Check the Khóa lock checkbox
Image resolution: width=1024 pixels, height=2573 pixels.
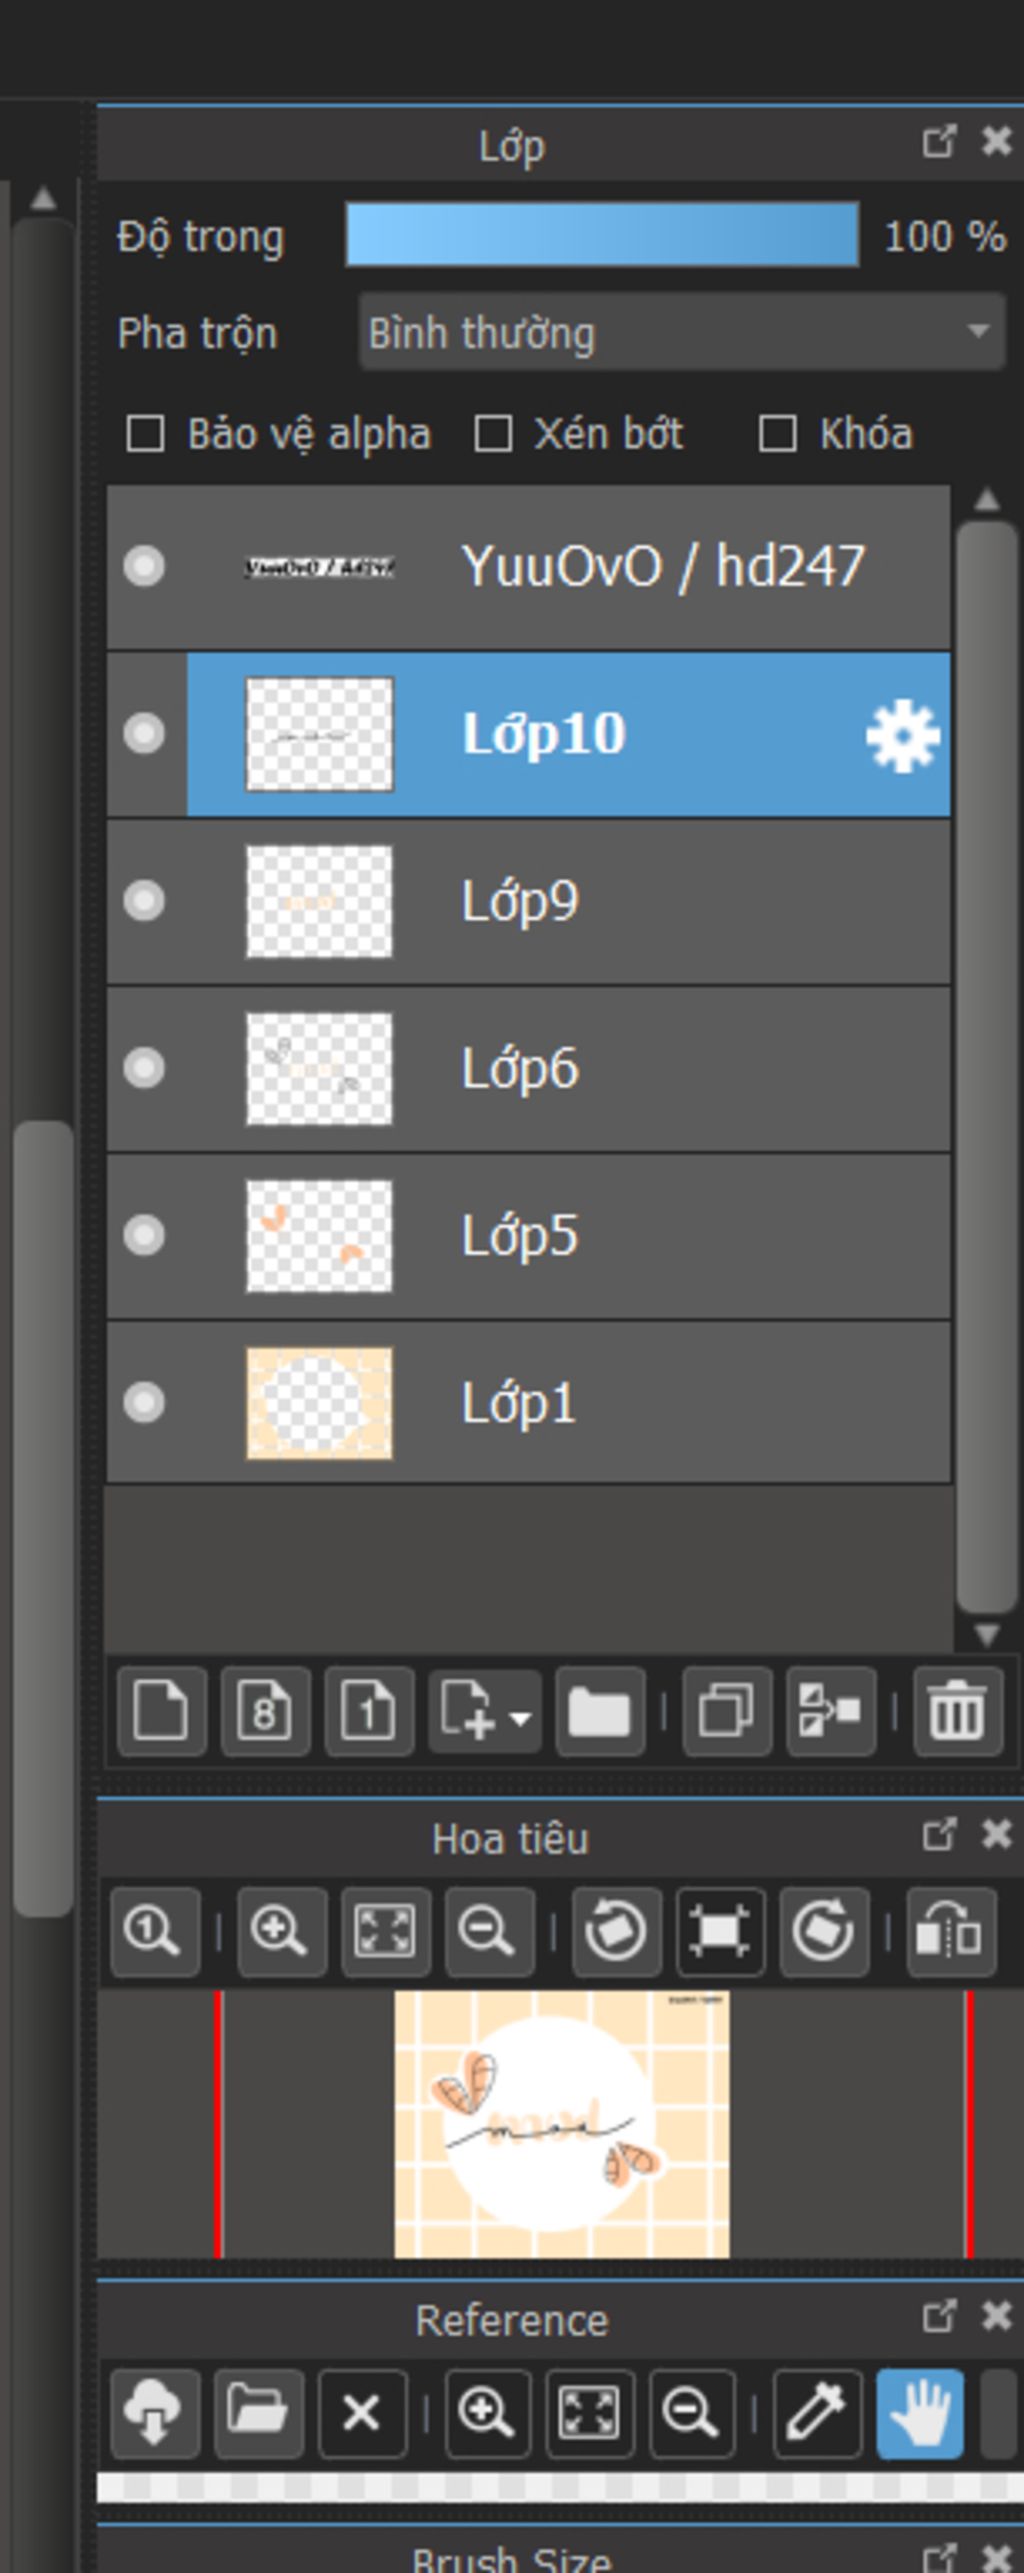tap(778, 435)
